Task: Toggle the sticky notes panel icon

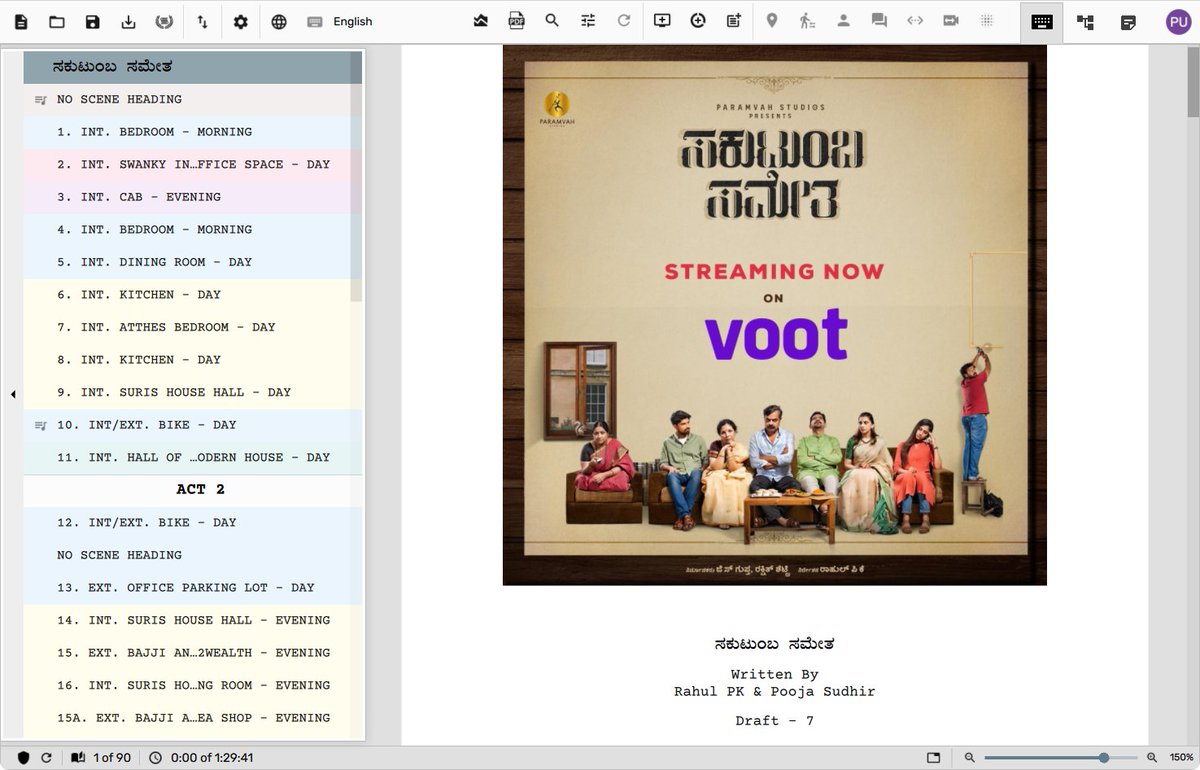Action: 1128,22
